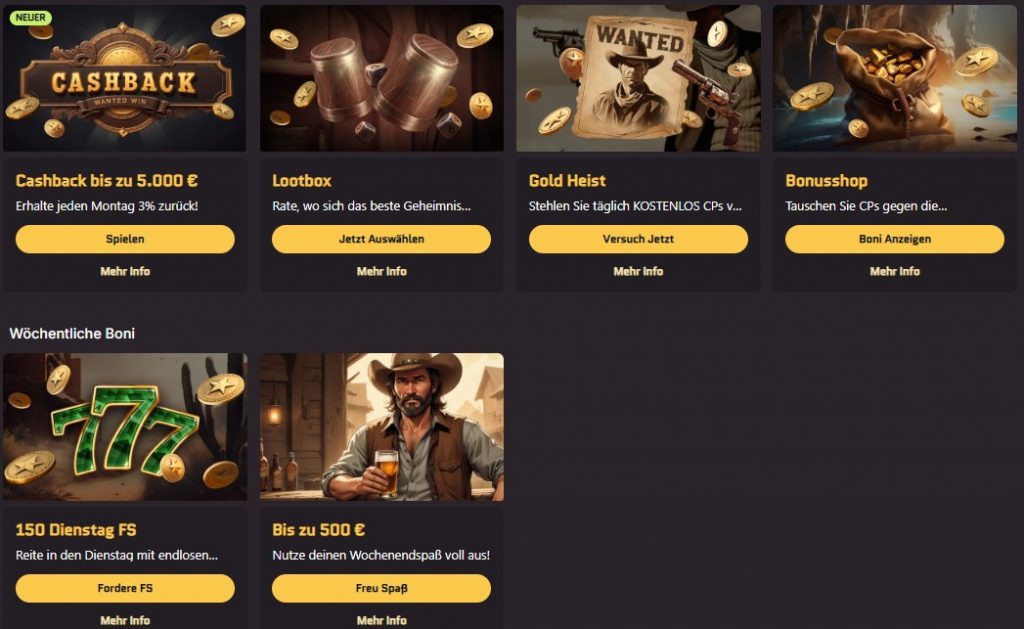Click the NEUER badge on Cashback card
The width and height of the screenshot is (1024, 629).
coord(31,18)
